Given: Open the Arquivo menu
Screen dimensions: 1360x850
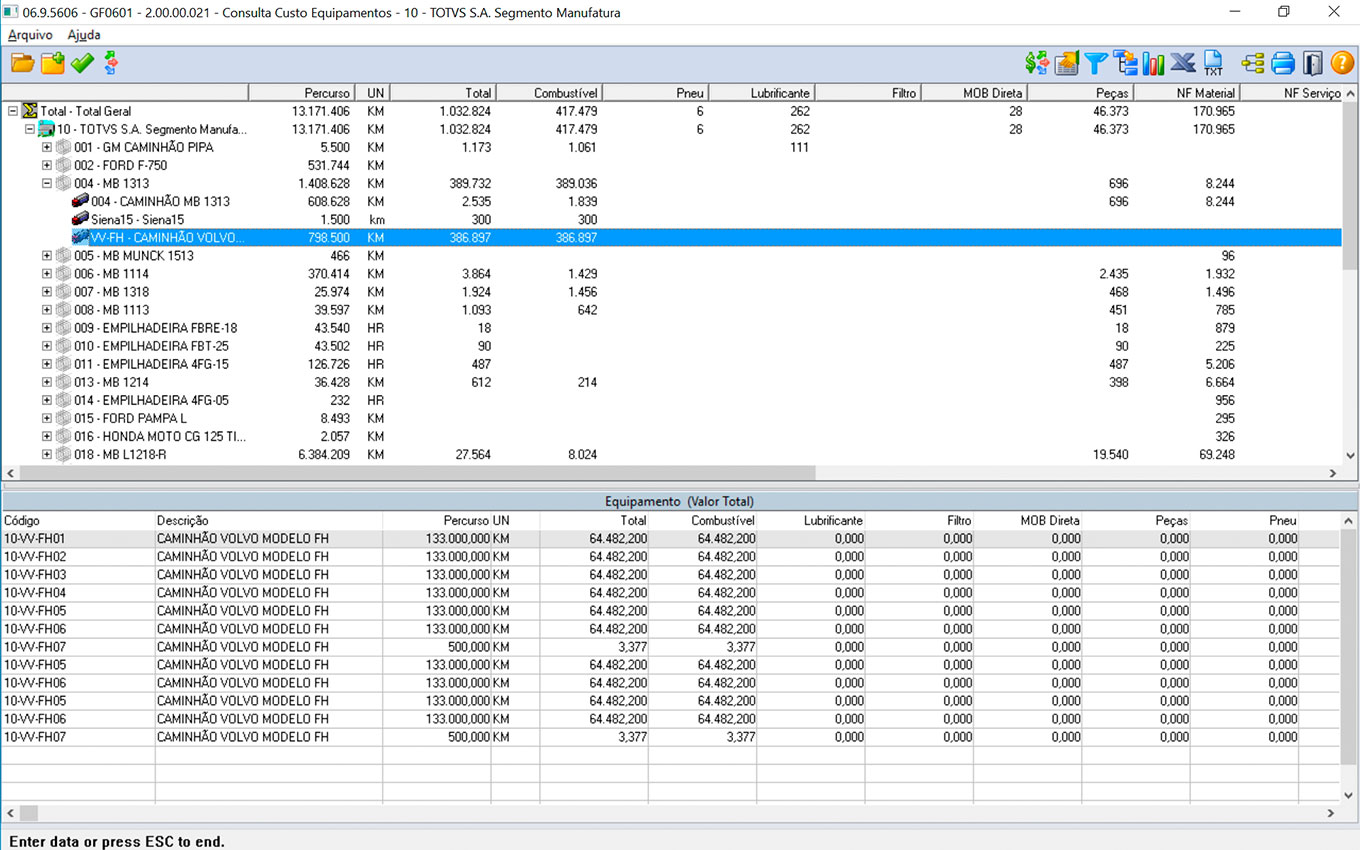Looking at the screenshot, I should pyautogui.click(x=30, y=35).
